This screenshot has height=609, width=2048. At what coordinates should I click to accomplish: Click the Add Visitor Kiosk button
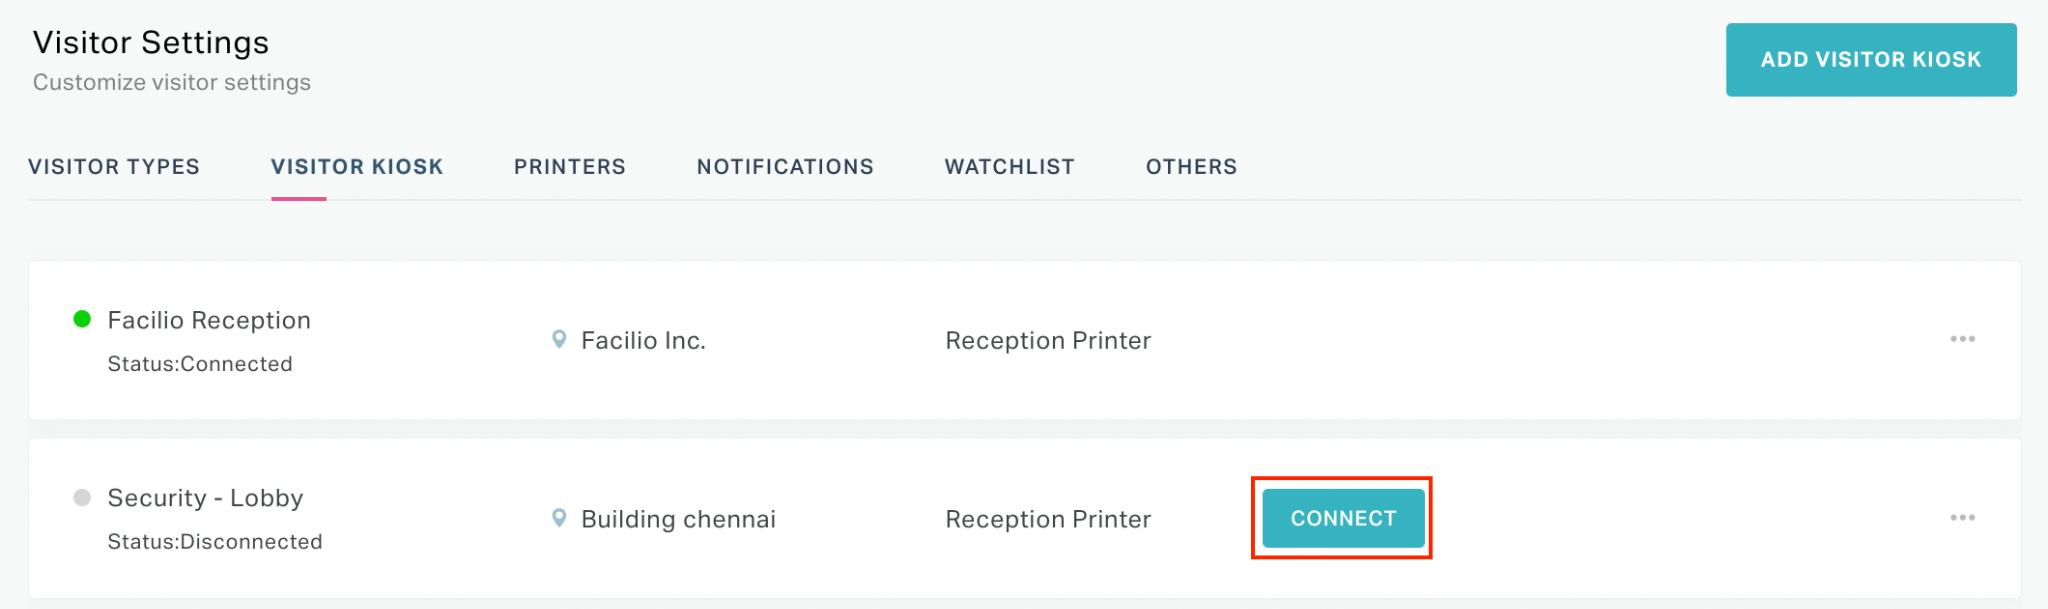pos(1871,60)
